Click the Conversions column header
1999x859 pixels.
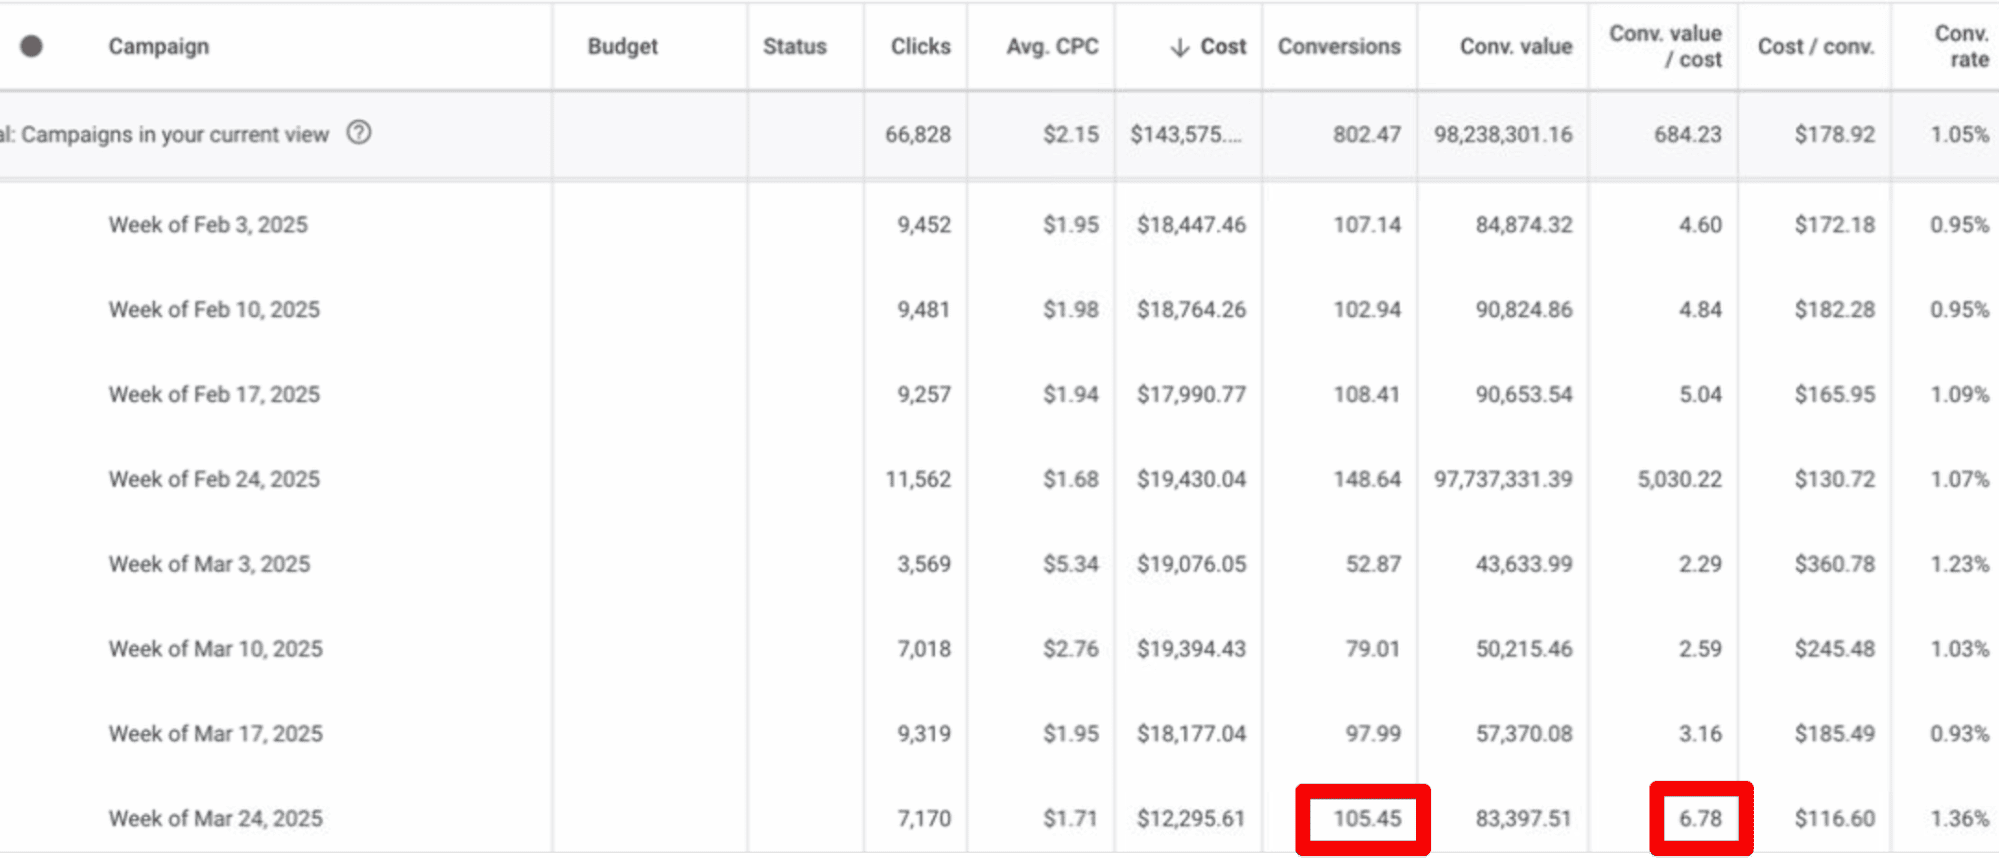1339,47
